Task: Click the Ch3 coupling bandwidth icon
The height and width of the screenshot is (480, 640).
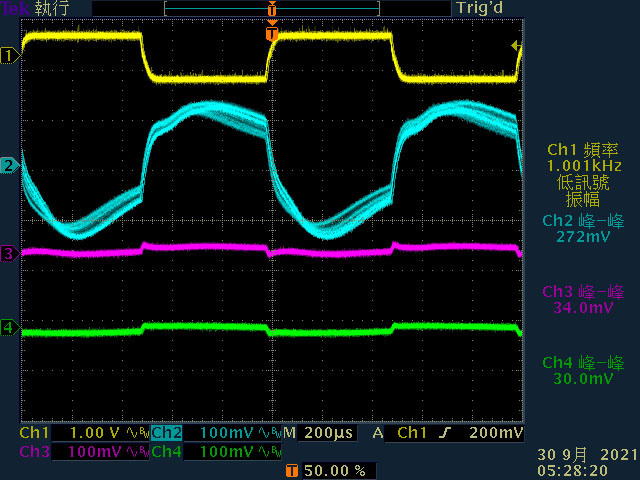Action: [138, 451]
